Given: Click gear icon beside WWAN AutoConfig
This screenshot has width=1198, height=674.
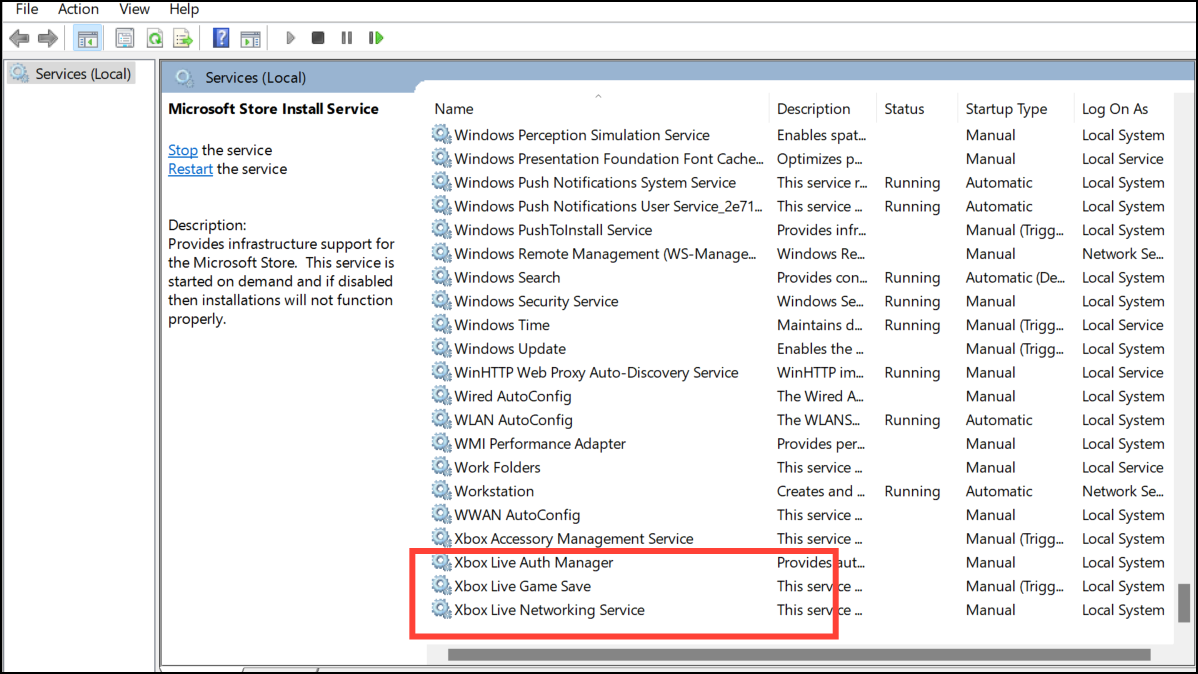Looking at the screenshot, I should [x=442, y=514].
